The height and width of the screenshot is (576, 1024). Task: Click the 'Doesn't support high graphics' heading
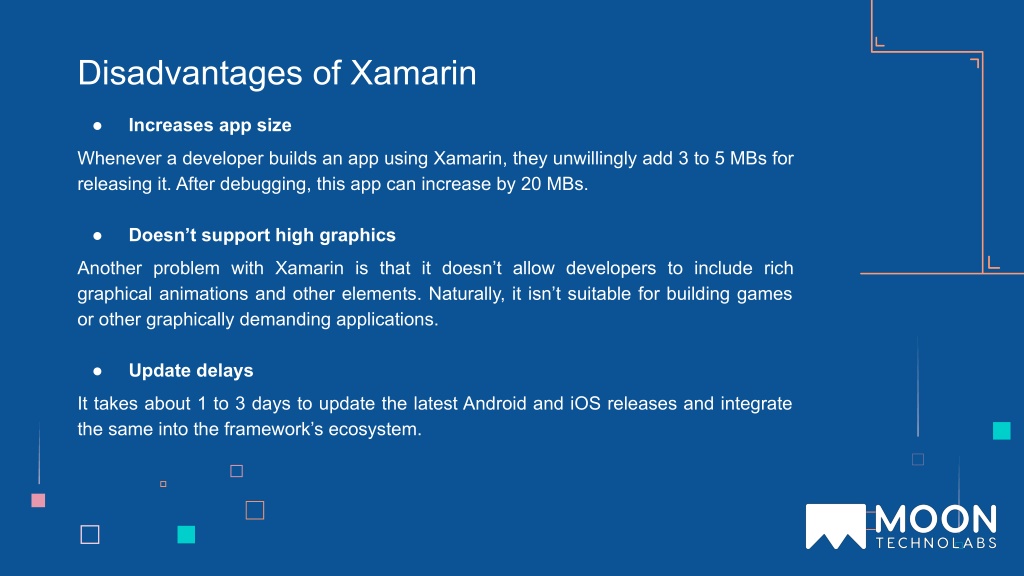[262, 235]
